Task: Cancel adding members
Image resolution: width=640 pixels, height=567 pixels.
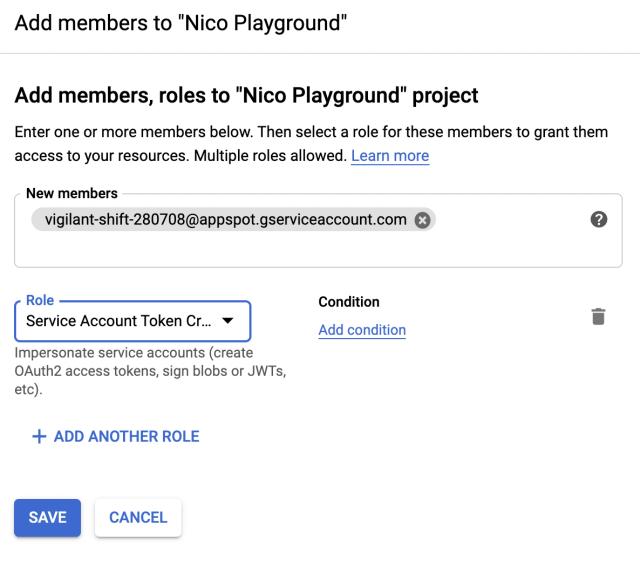Action: (x=138, y=517)
